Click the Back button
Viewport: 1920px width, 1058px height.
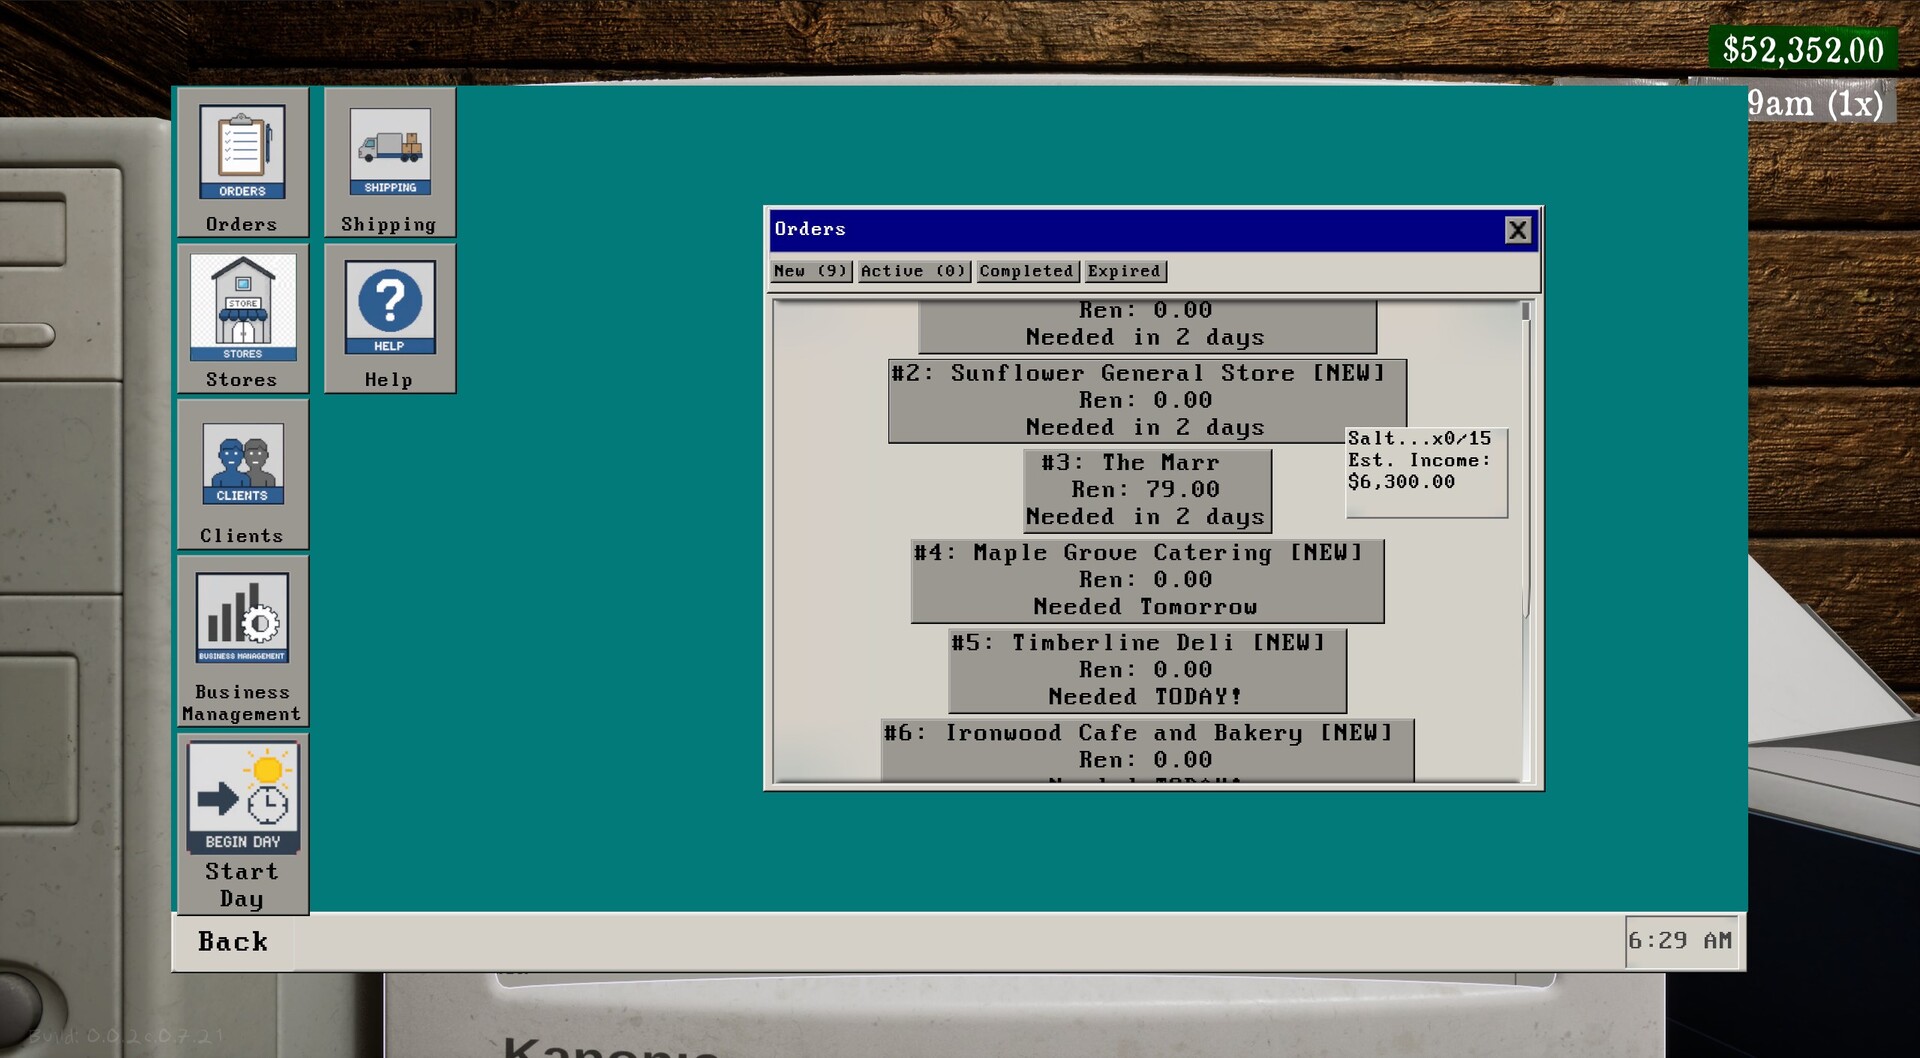pos(233,941)
